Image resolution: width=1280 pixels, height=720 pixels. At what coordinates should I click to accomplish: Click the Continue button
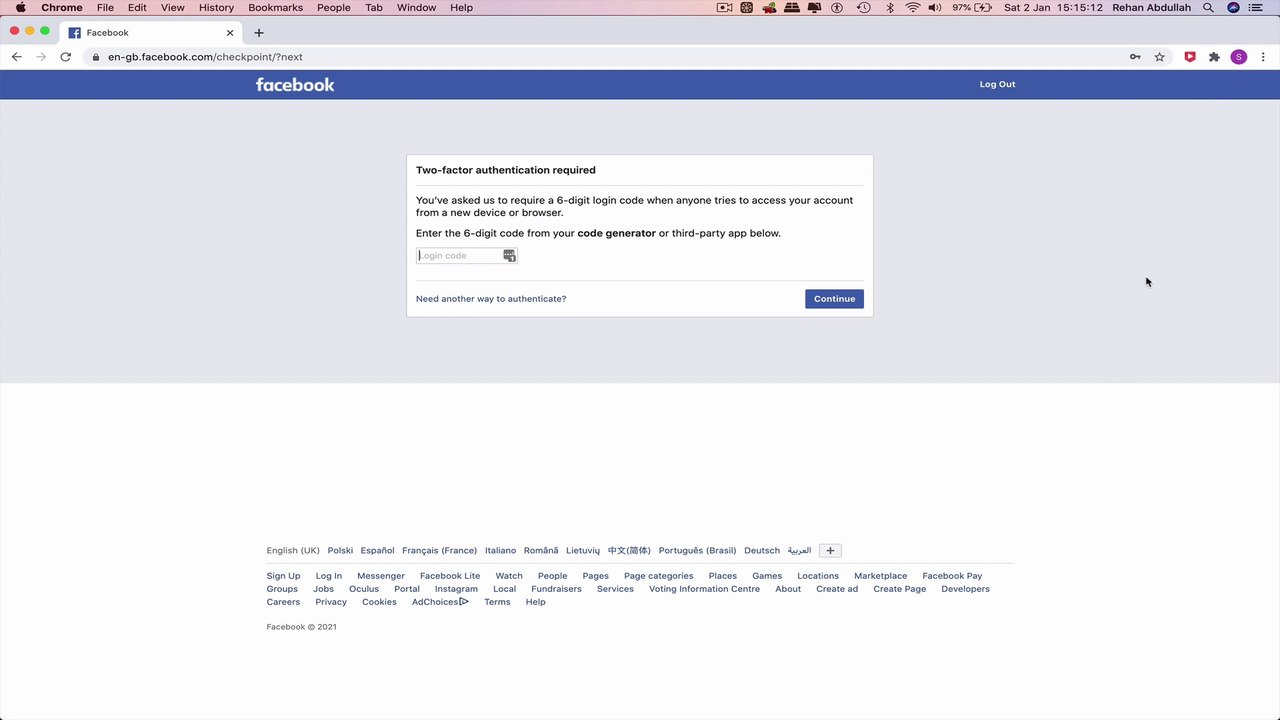834,299
